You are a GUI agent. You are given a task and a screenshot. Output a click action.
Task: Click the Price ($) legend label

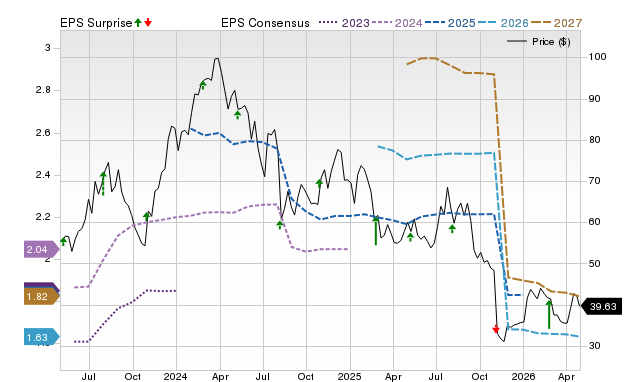coord(551,42)
